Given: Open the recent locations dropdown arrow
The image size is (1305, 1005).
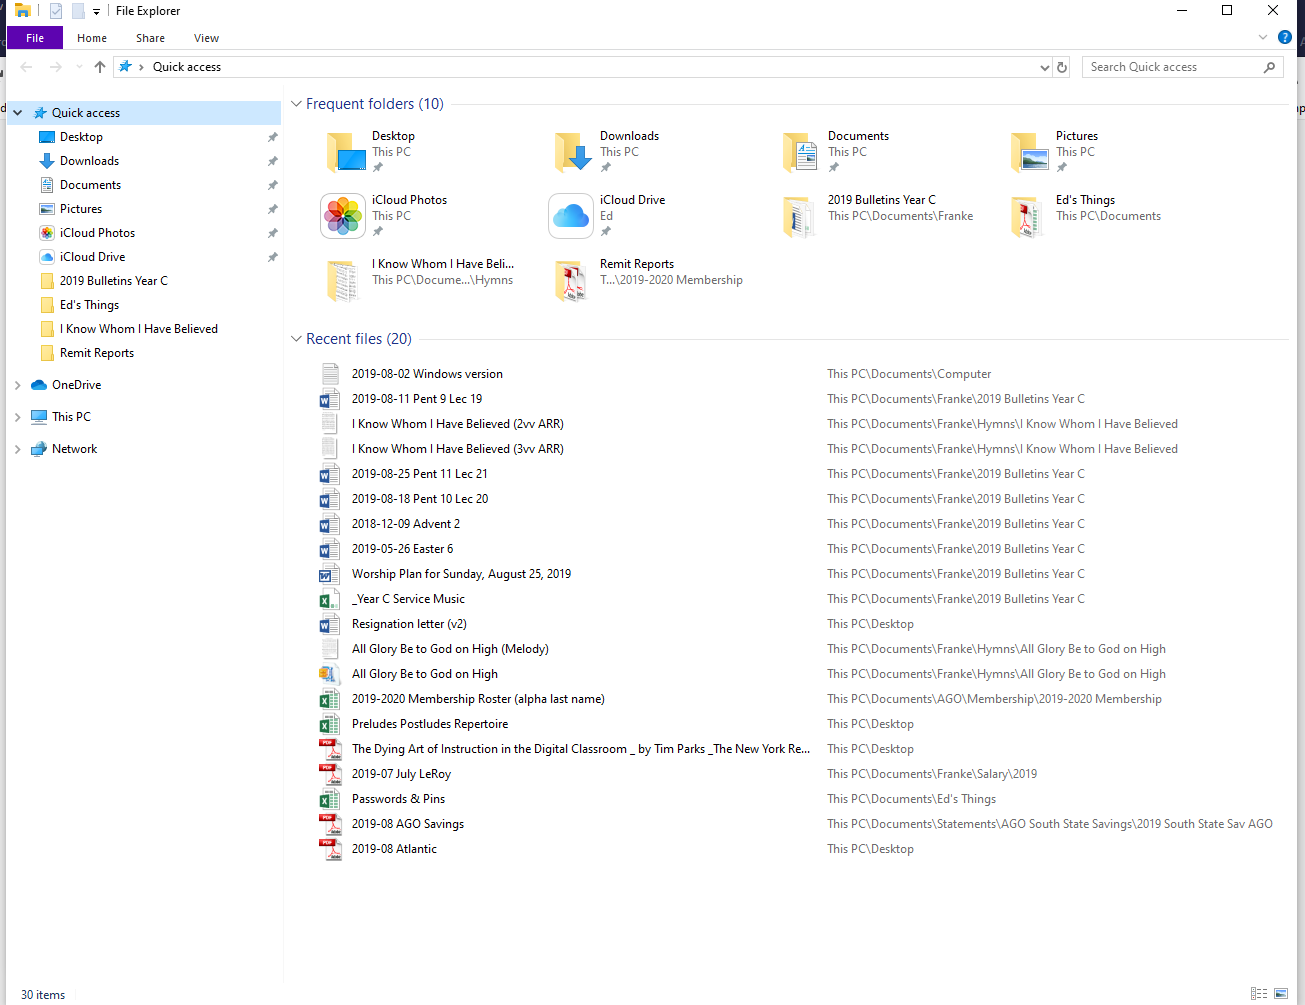Looking at the screenshot, I should click(x=79, y=67).
